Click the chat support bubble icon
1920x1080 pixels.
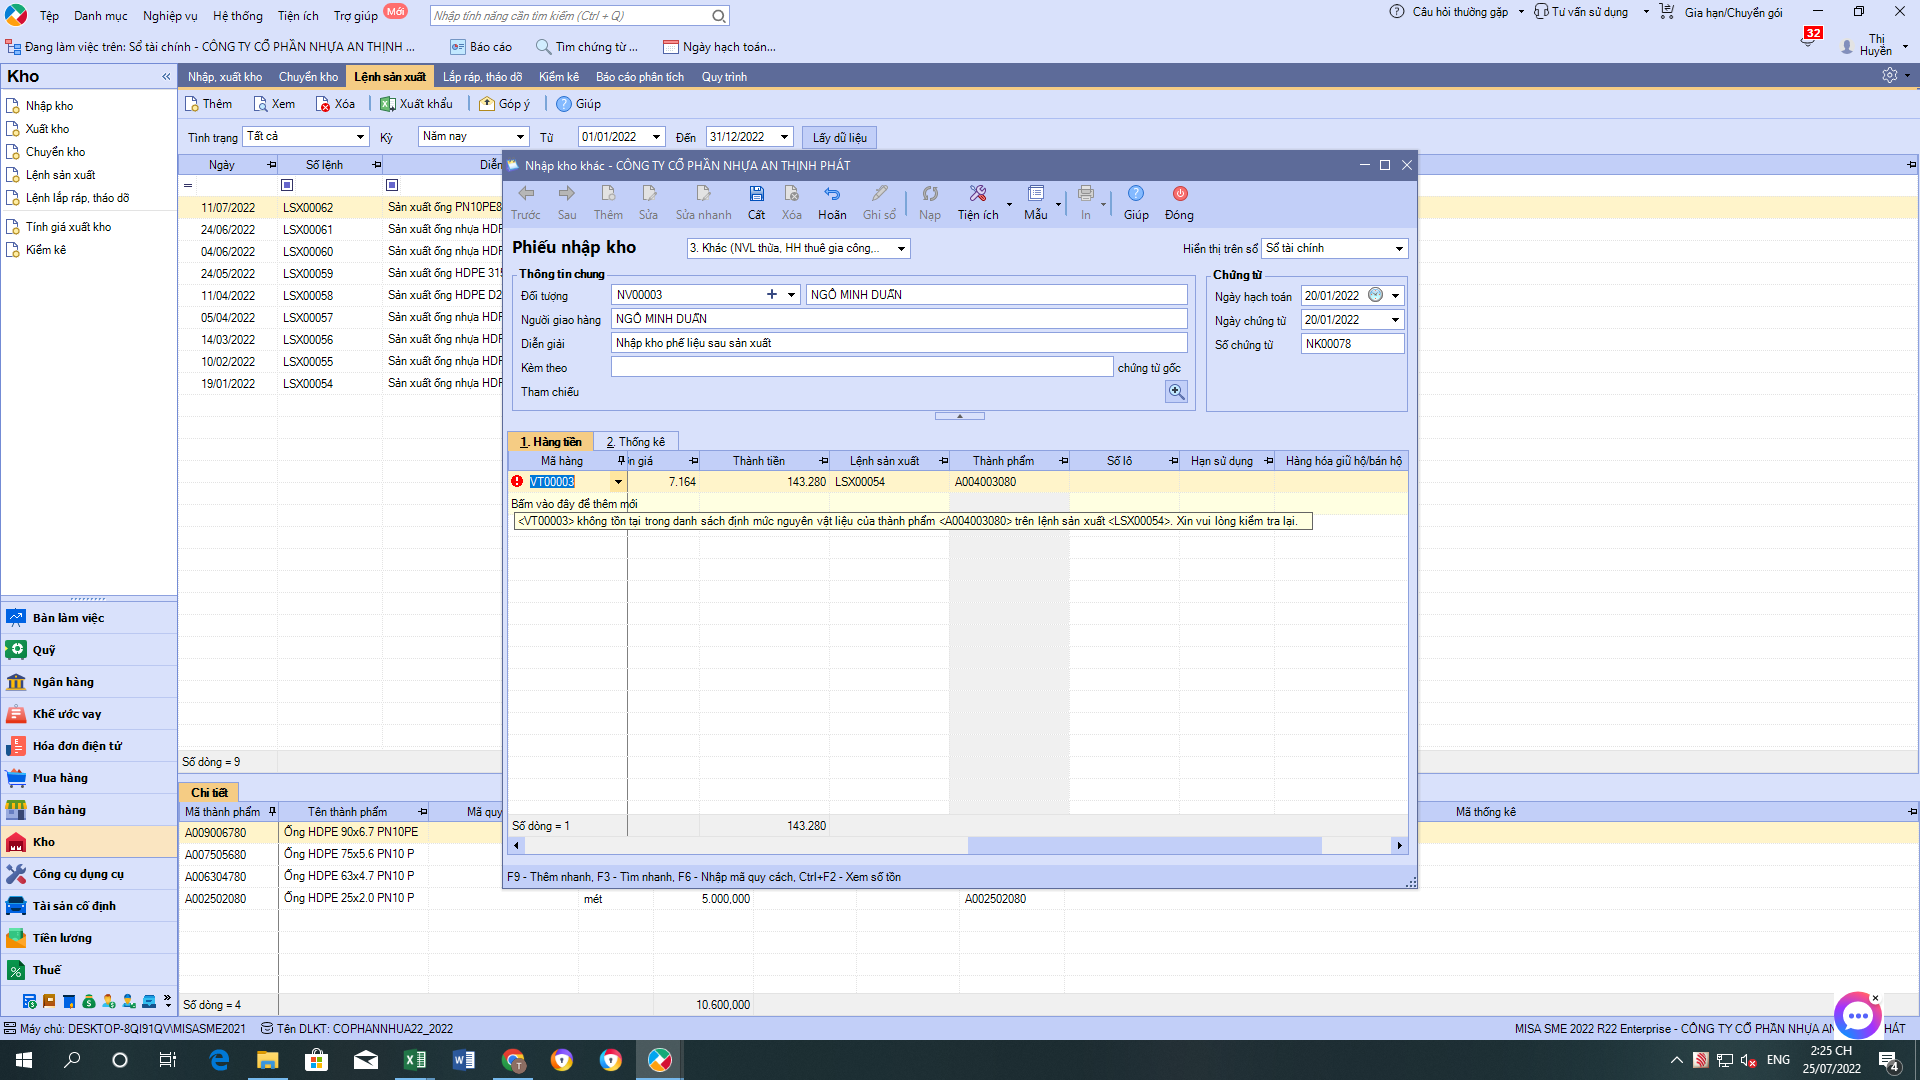pos(1857,1016)
